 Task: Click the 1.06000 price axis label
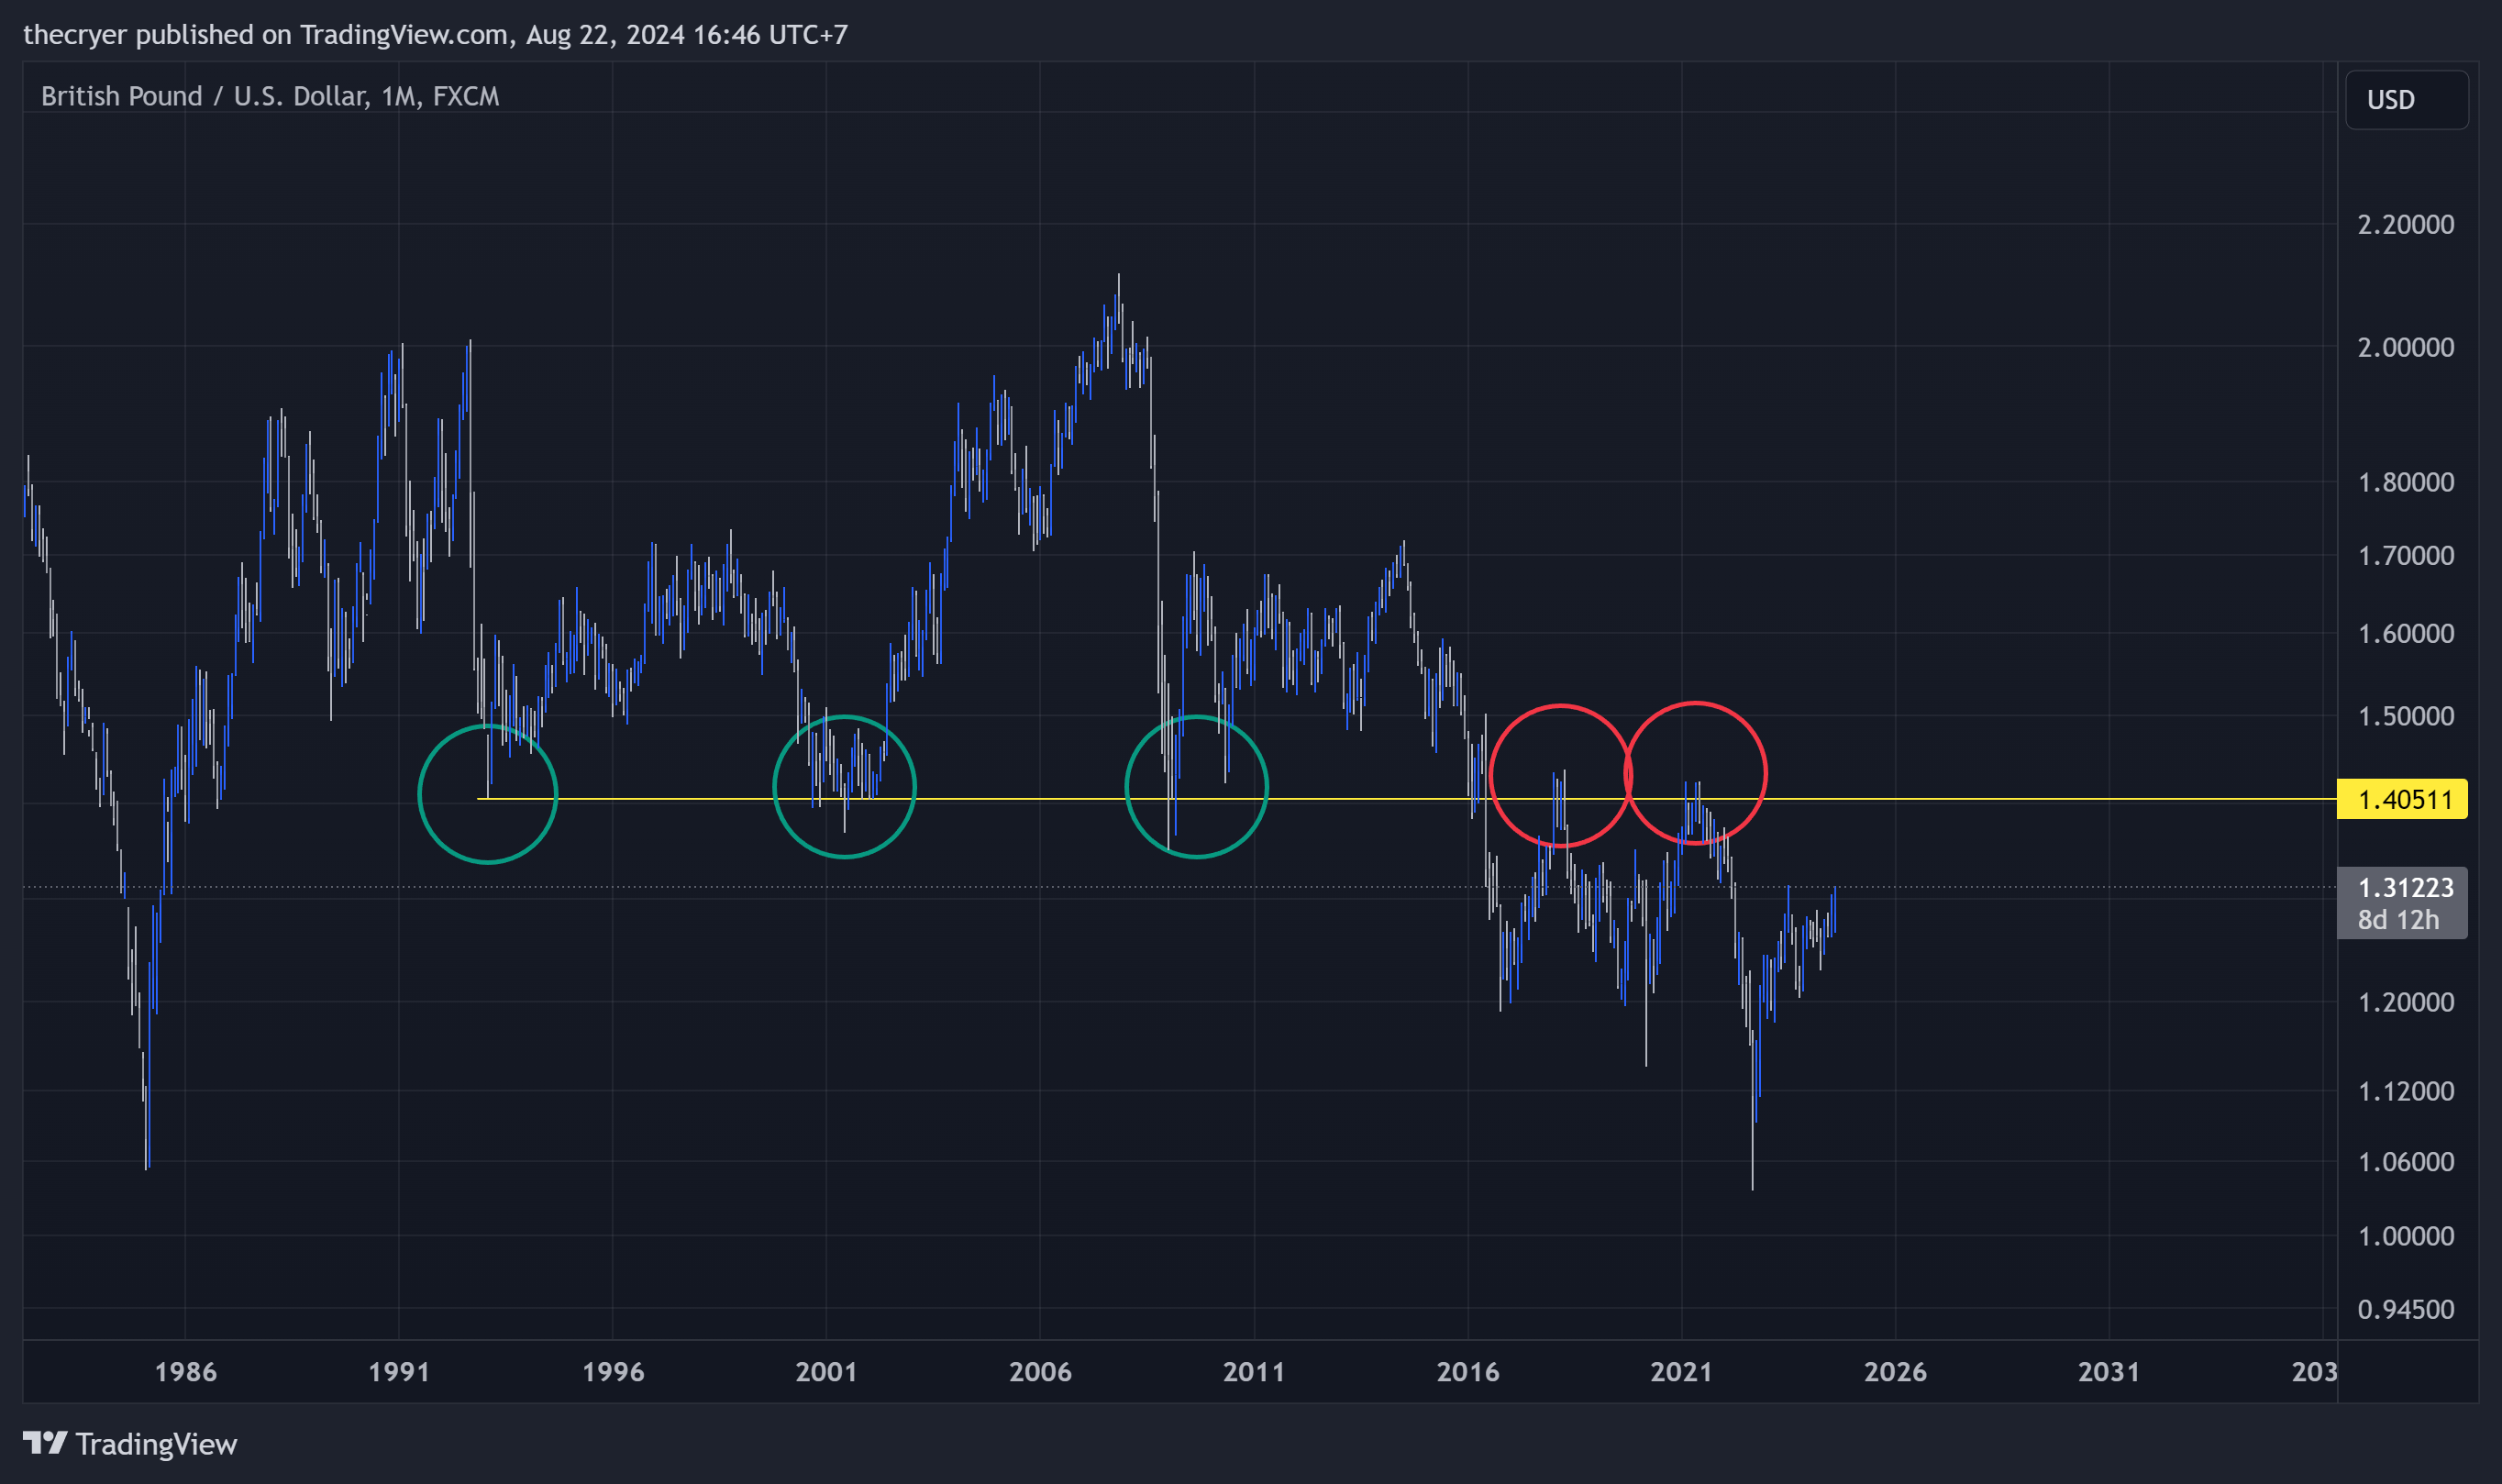point(2405,1162)
